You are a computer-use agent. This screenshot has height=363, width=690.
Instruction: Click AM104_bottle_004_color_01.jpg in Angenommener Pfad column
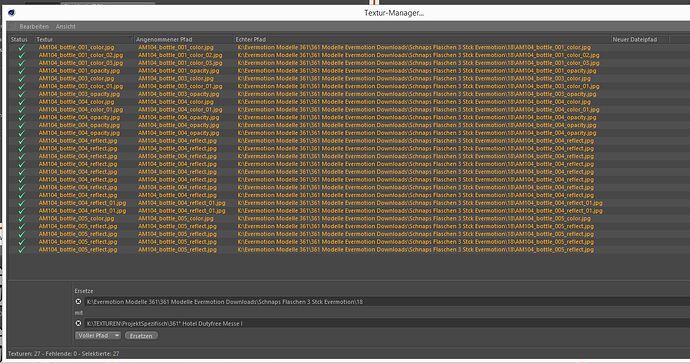coord(180,110)
